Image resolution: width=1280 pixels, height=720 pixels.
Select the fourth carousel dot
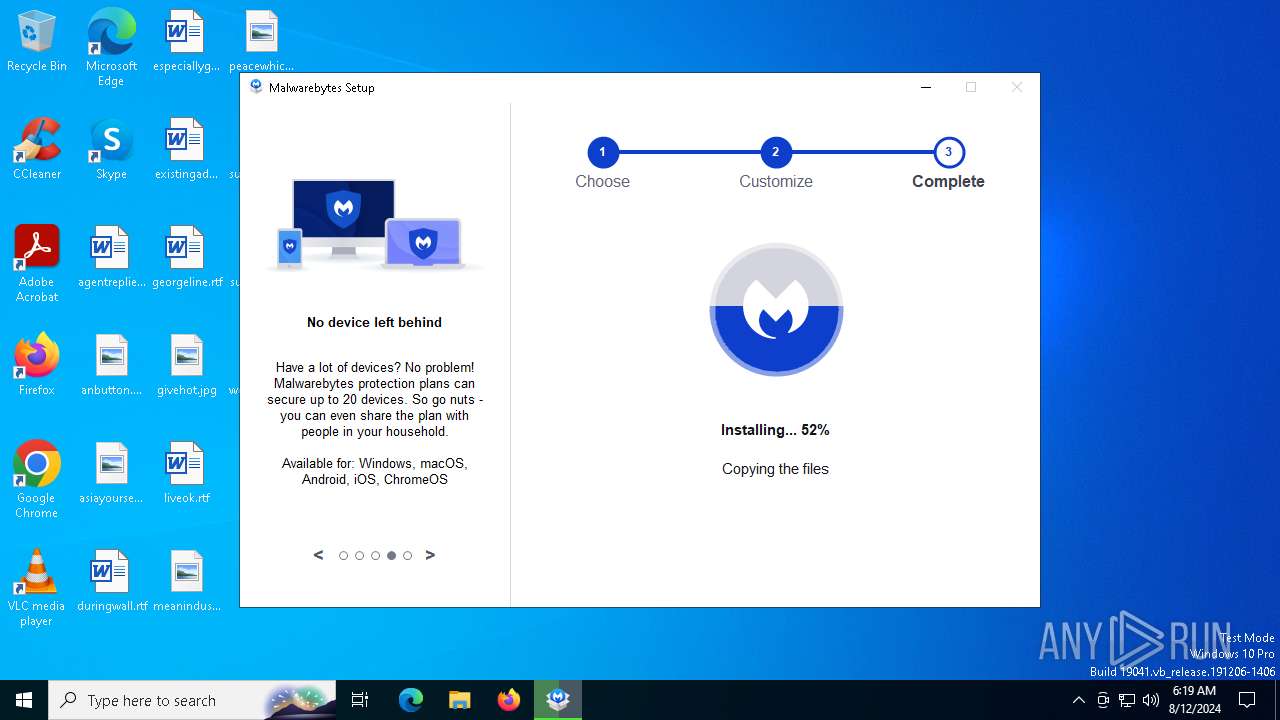click(391, 555)
